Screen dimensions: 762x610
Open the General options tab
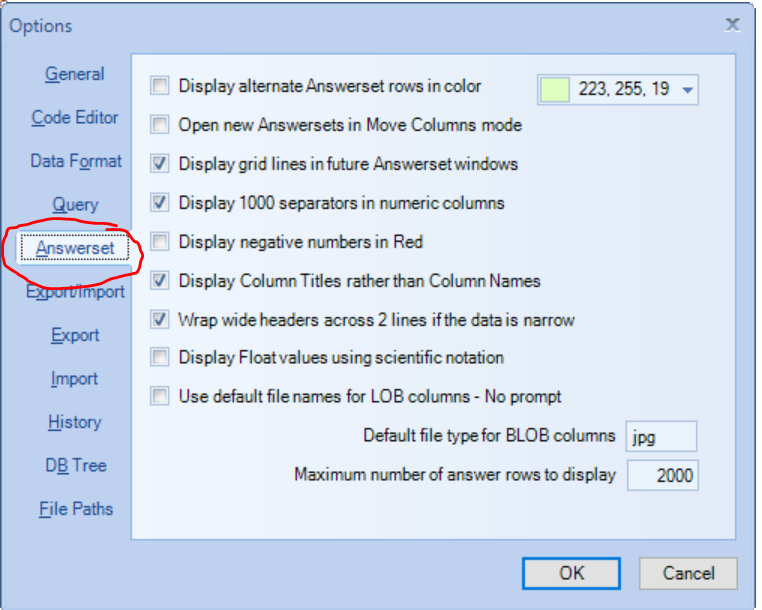click(x=74, y=74)
